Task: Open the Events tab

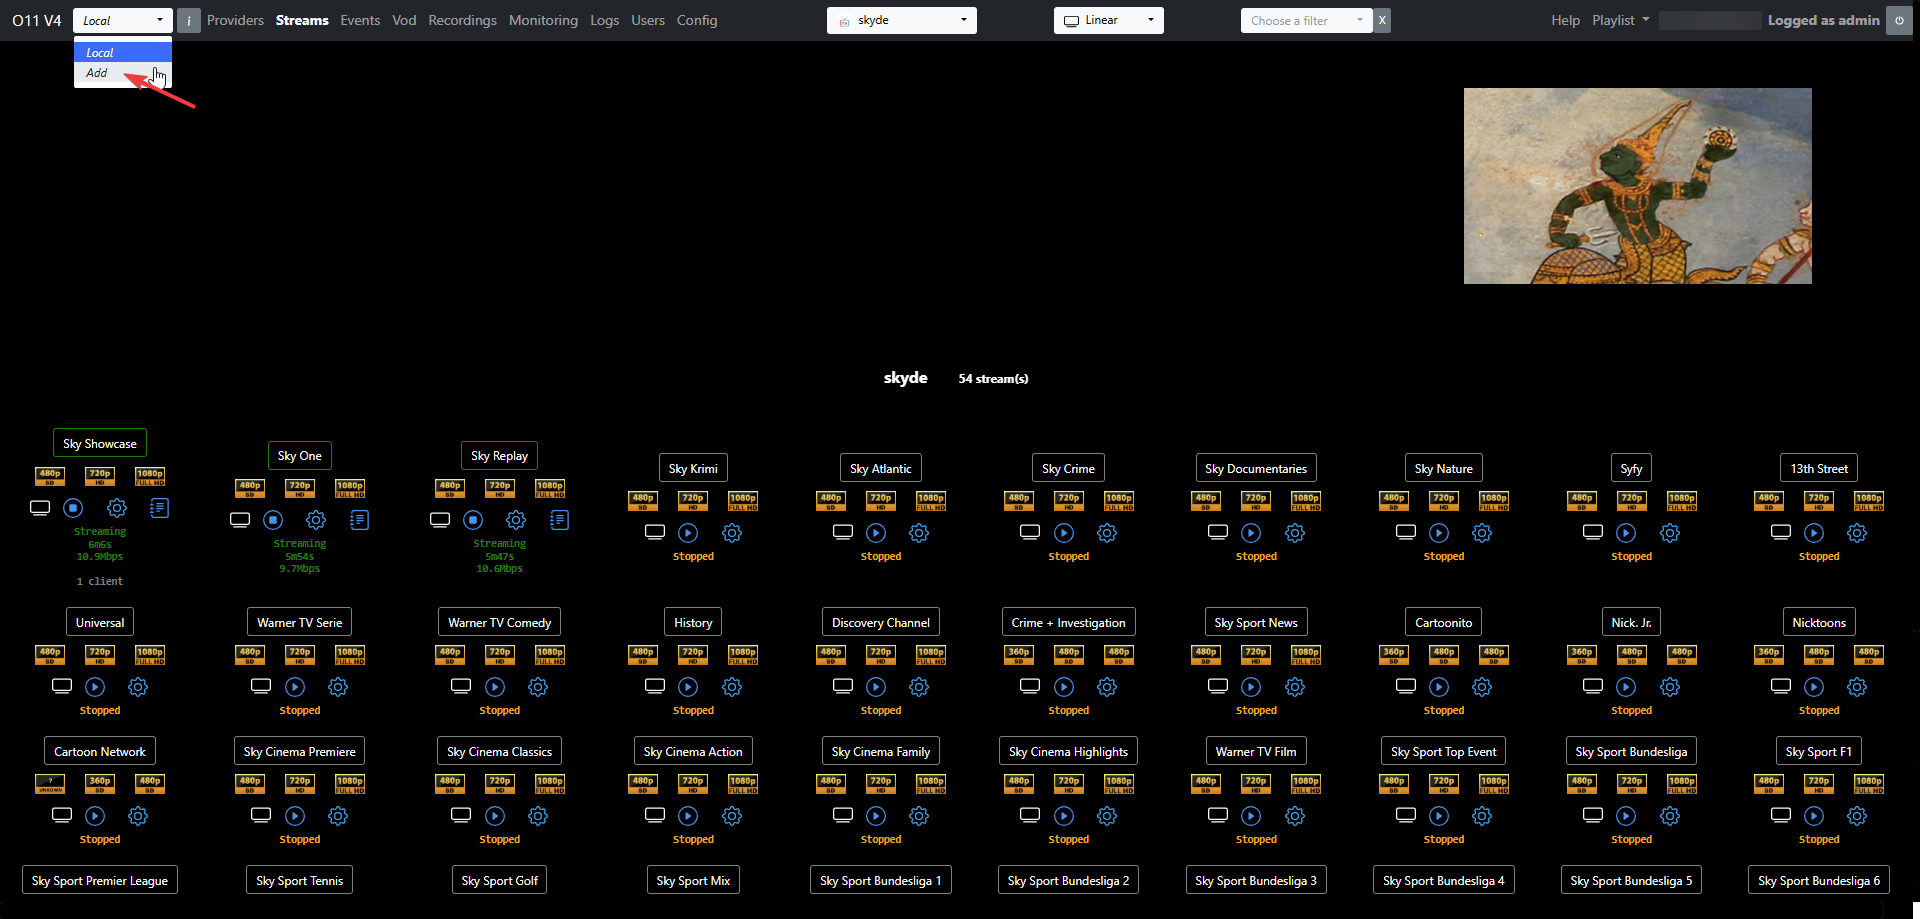Action: point(360,21)
